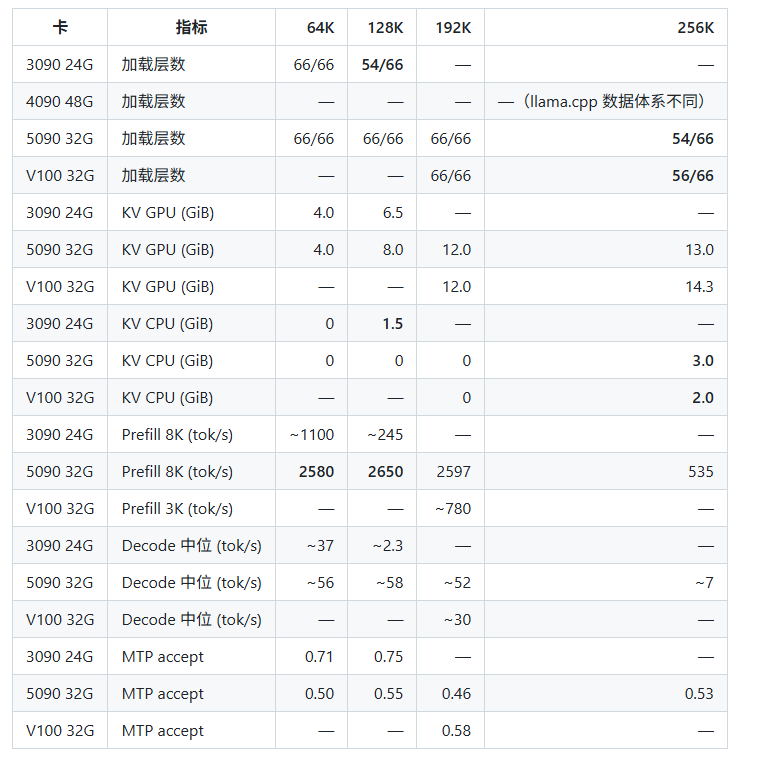This screenshot has height=761, width=769.
Task: Click 3090 24G in the KV GPU row
Action: 59,213
